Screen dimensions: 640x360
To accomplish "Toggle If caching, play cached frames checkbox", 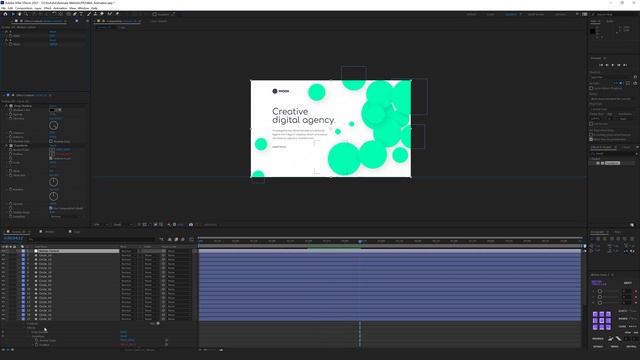I will pos(591,135).
